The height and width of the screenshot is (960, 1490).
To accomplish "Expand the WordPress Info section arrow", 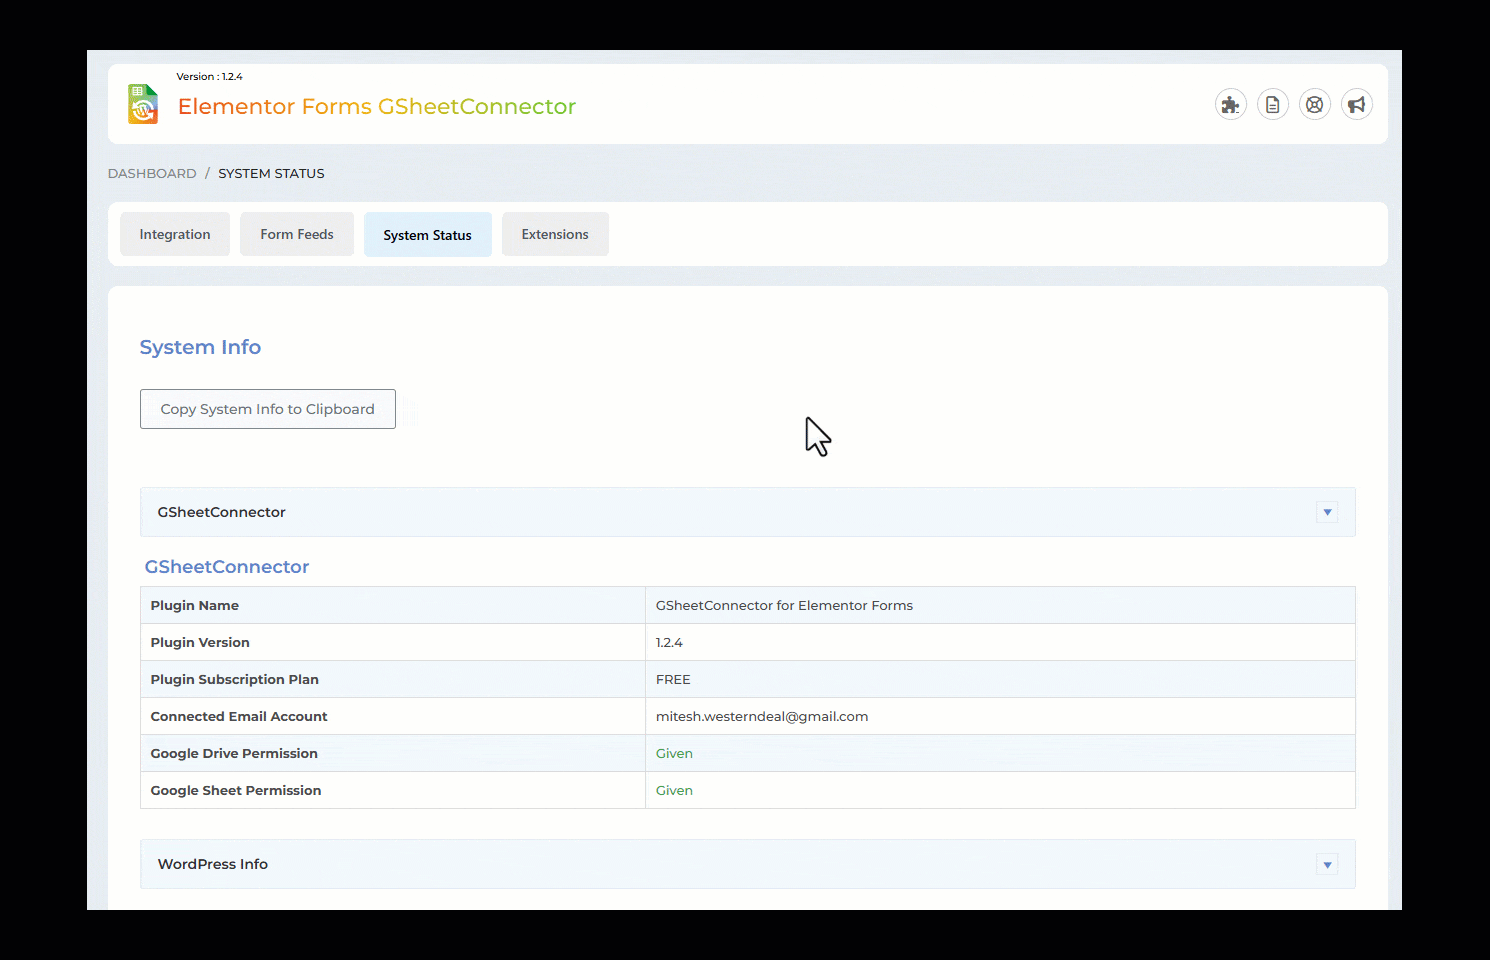I will [x=1327, y=864].
